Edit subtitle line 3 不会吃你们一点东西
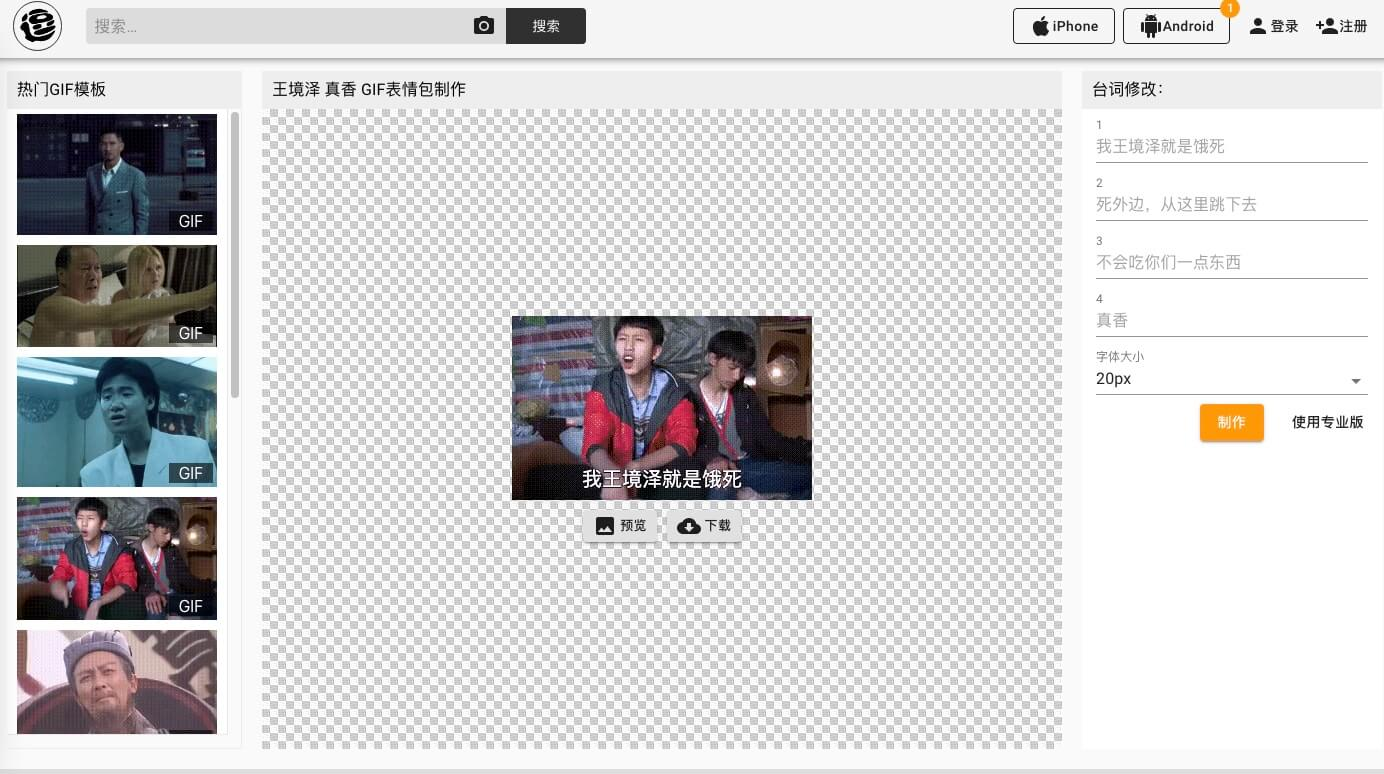Viewport: 1384px width, 774px height. [x=1231, y=262]
